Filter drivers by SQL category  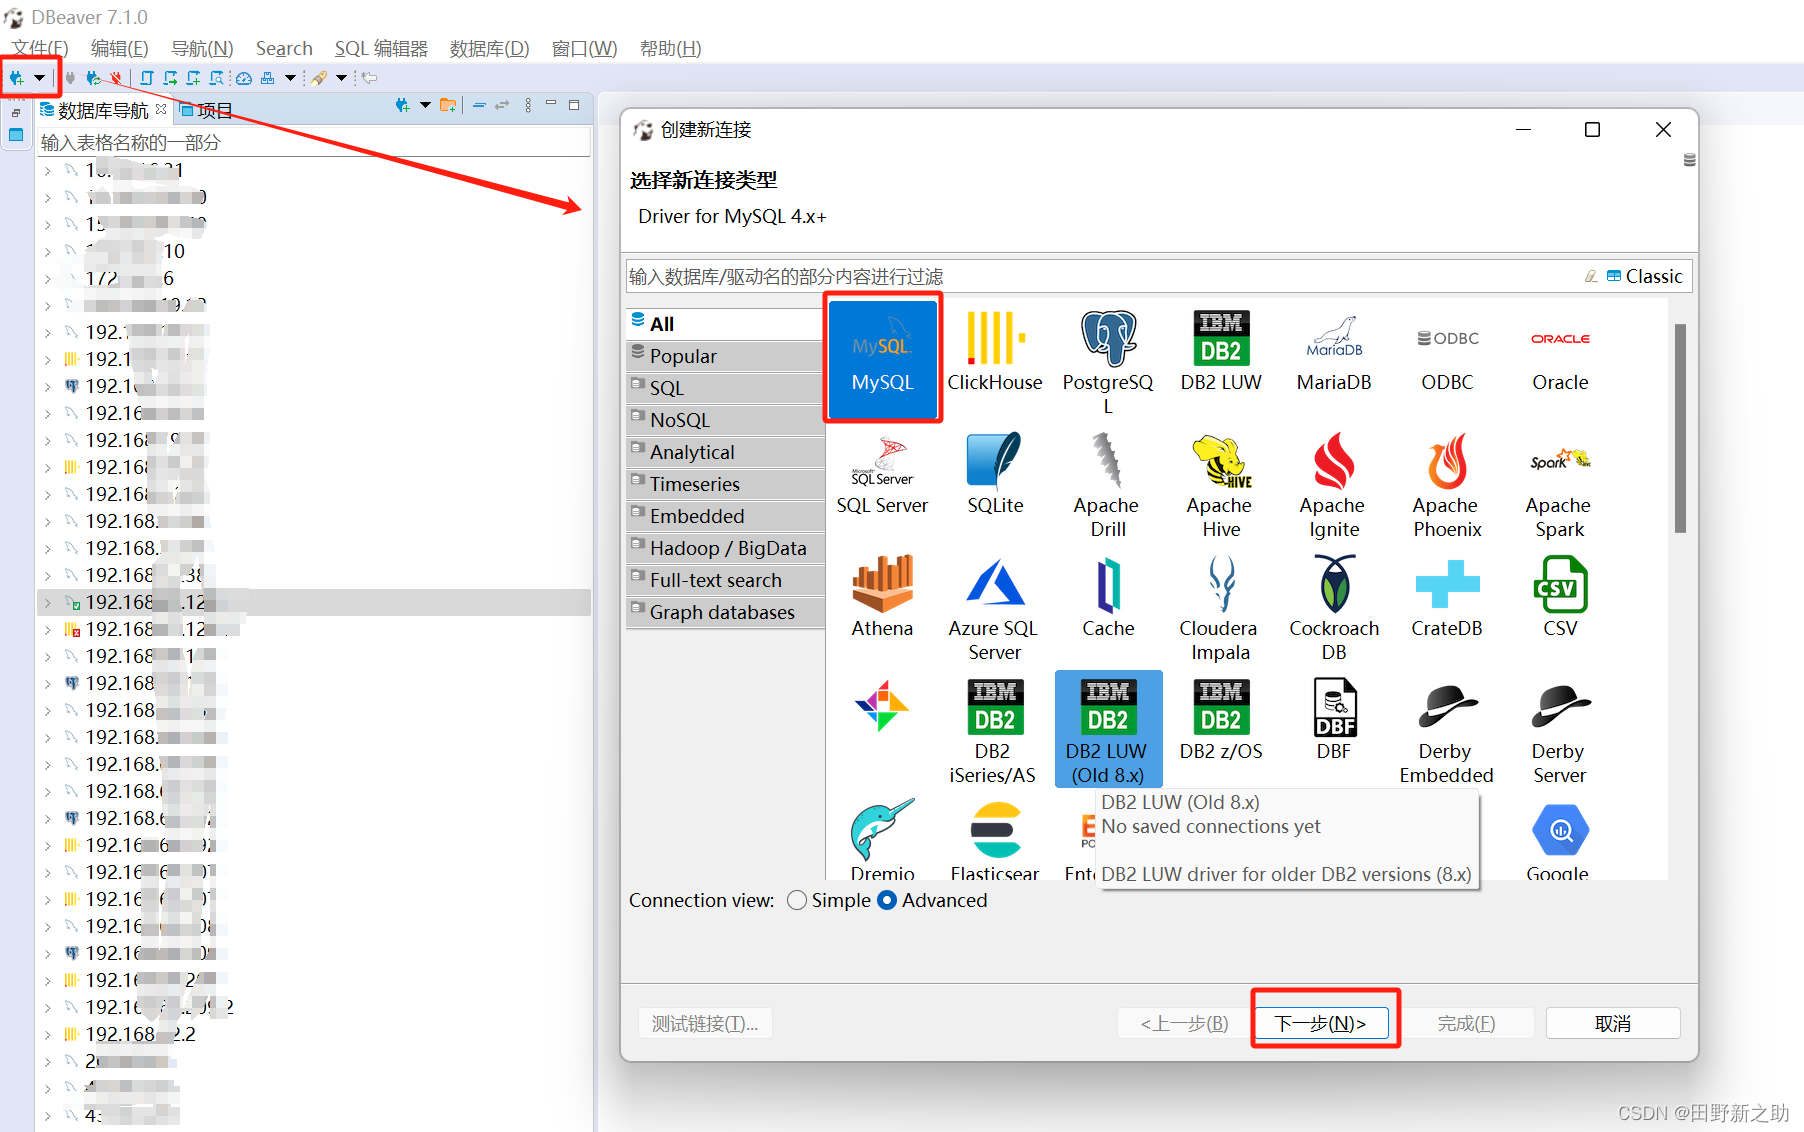pos(726,388)
